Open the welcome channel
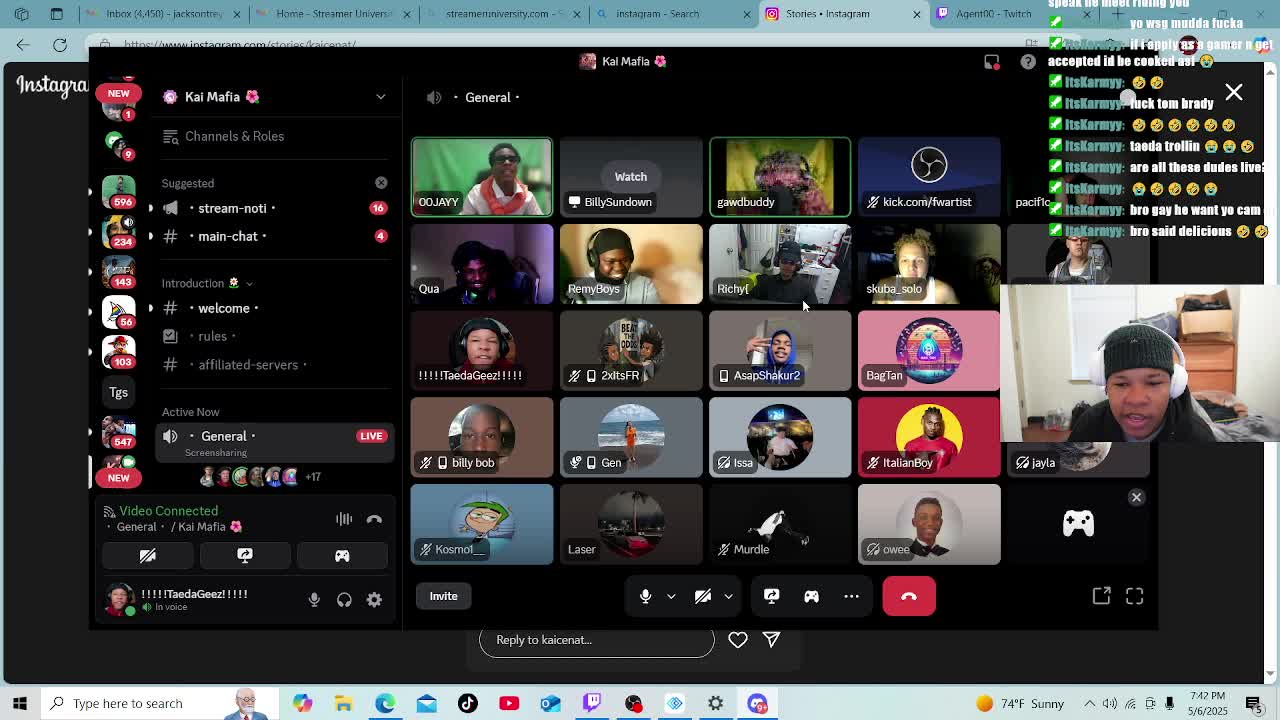Image resolution: width=1280 pixels, height=720 pixels. (x=224, y=308)
